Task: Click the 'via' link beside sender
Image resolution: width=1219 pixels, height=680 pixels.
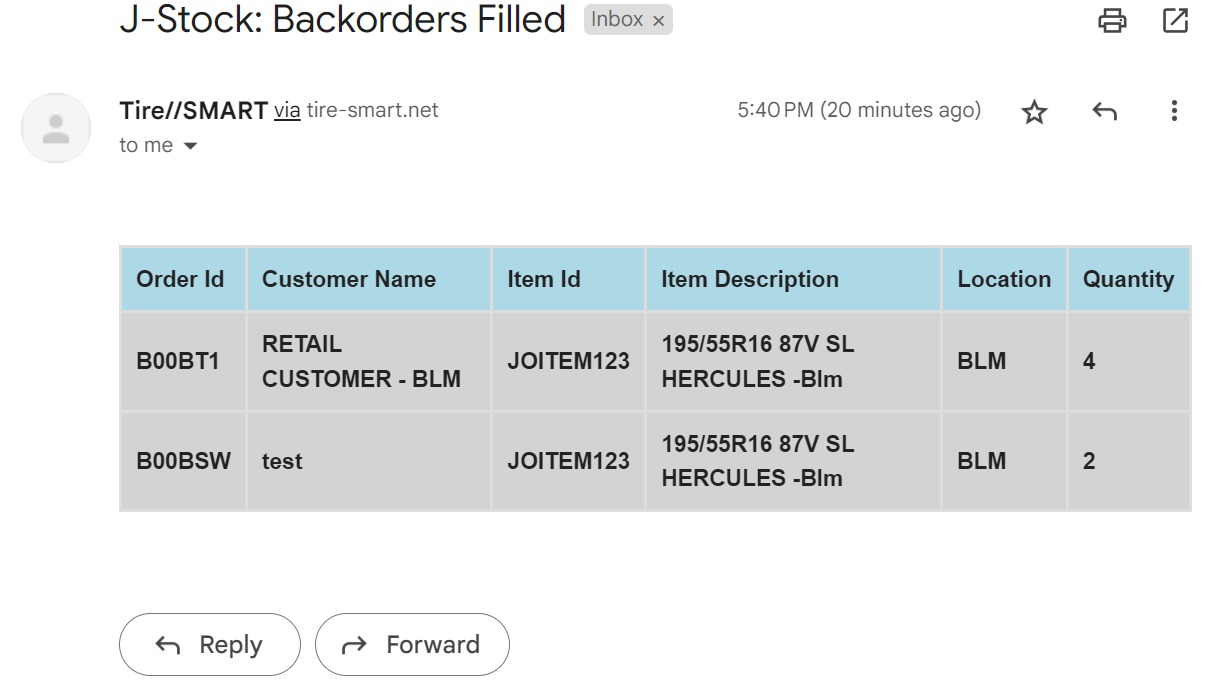Action: (287, 111)
